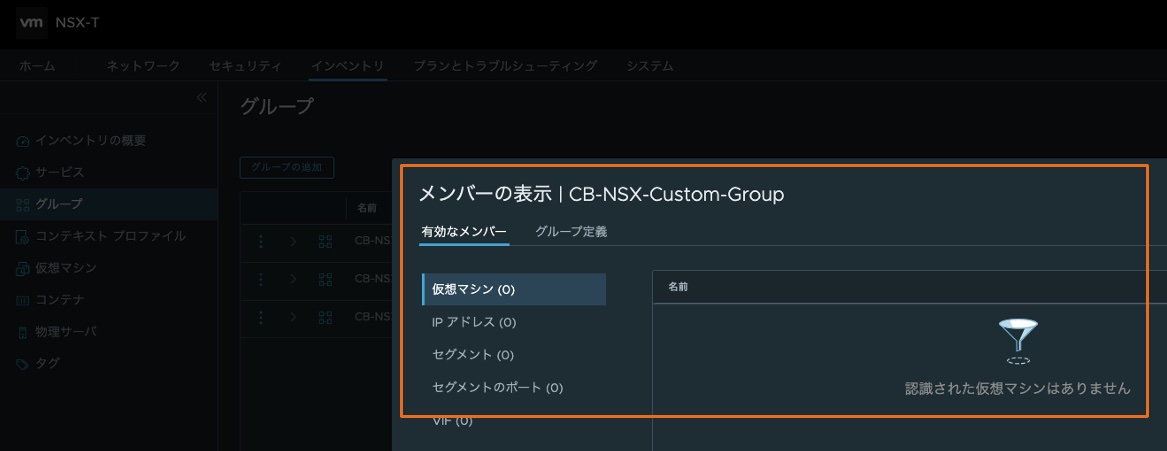The width and height of the screenshot is (1167, 451).
Task: Switch to グループ定義 tab
Action: click(x=572, y=231)
